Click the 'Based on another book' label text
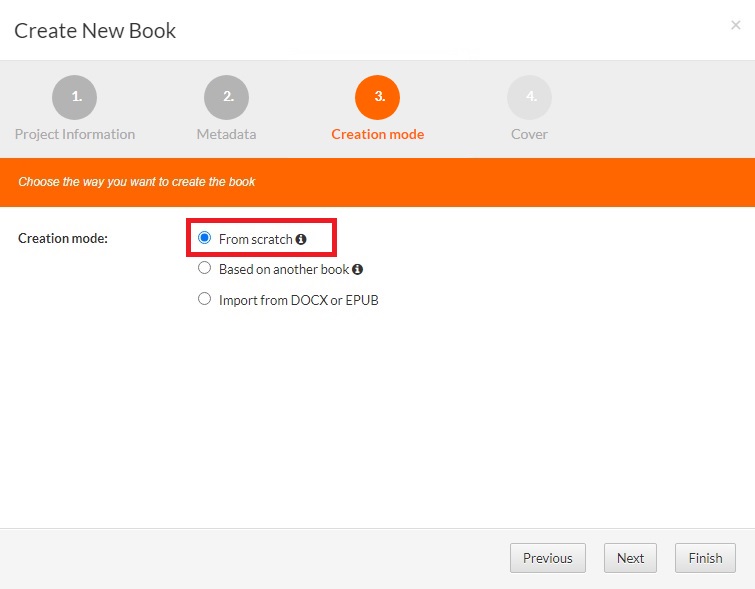This screenshot has width=755, height=589. pos(284,270)
